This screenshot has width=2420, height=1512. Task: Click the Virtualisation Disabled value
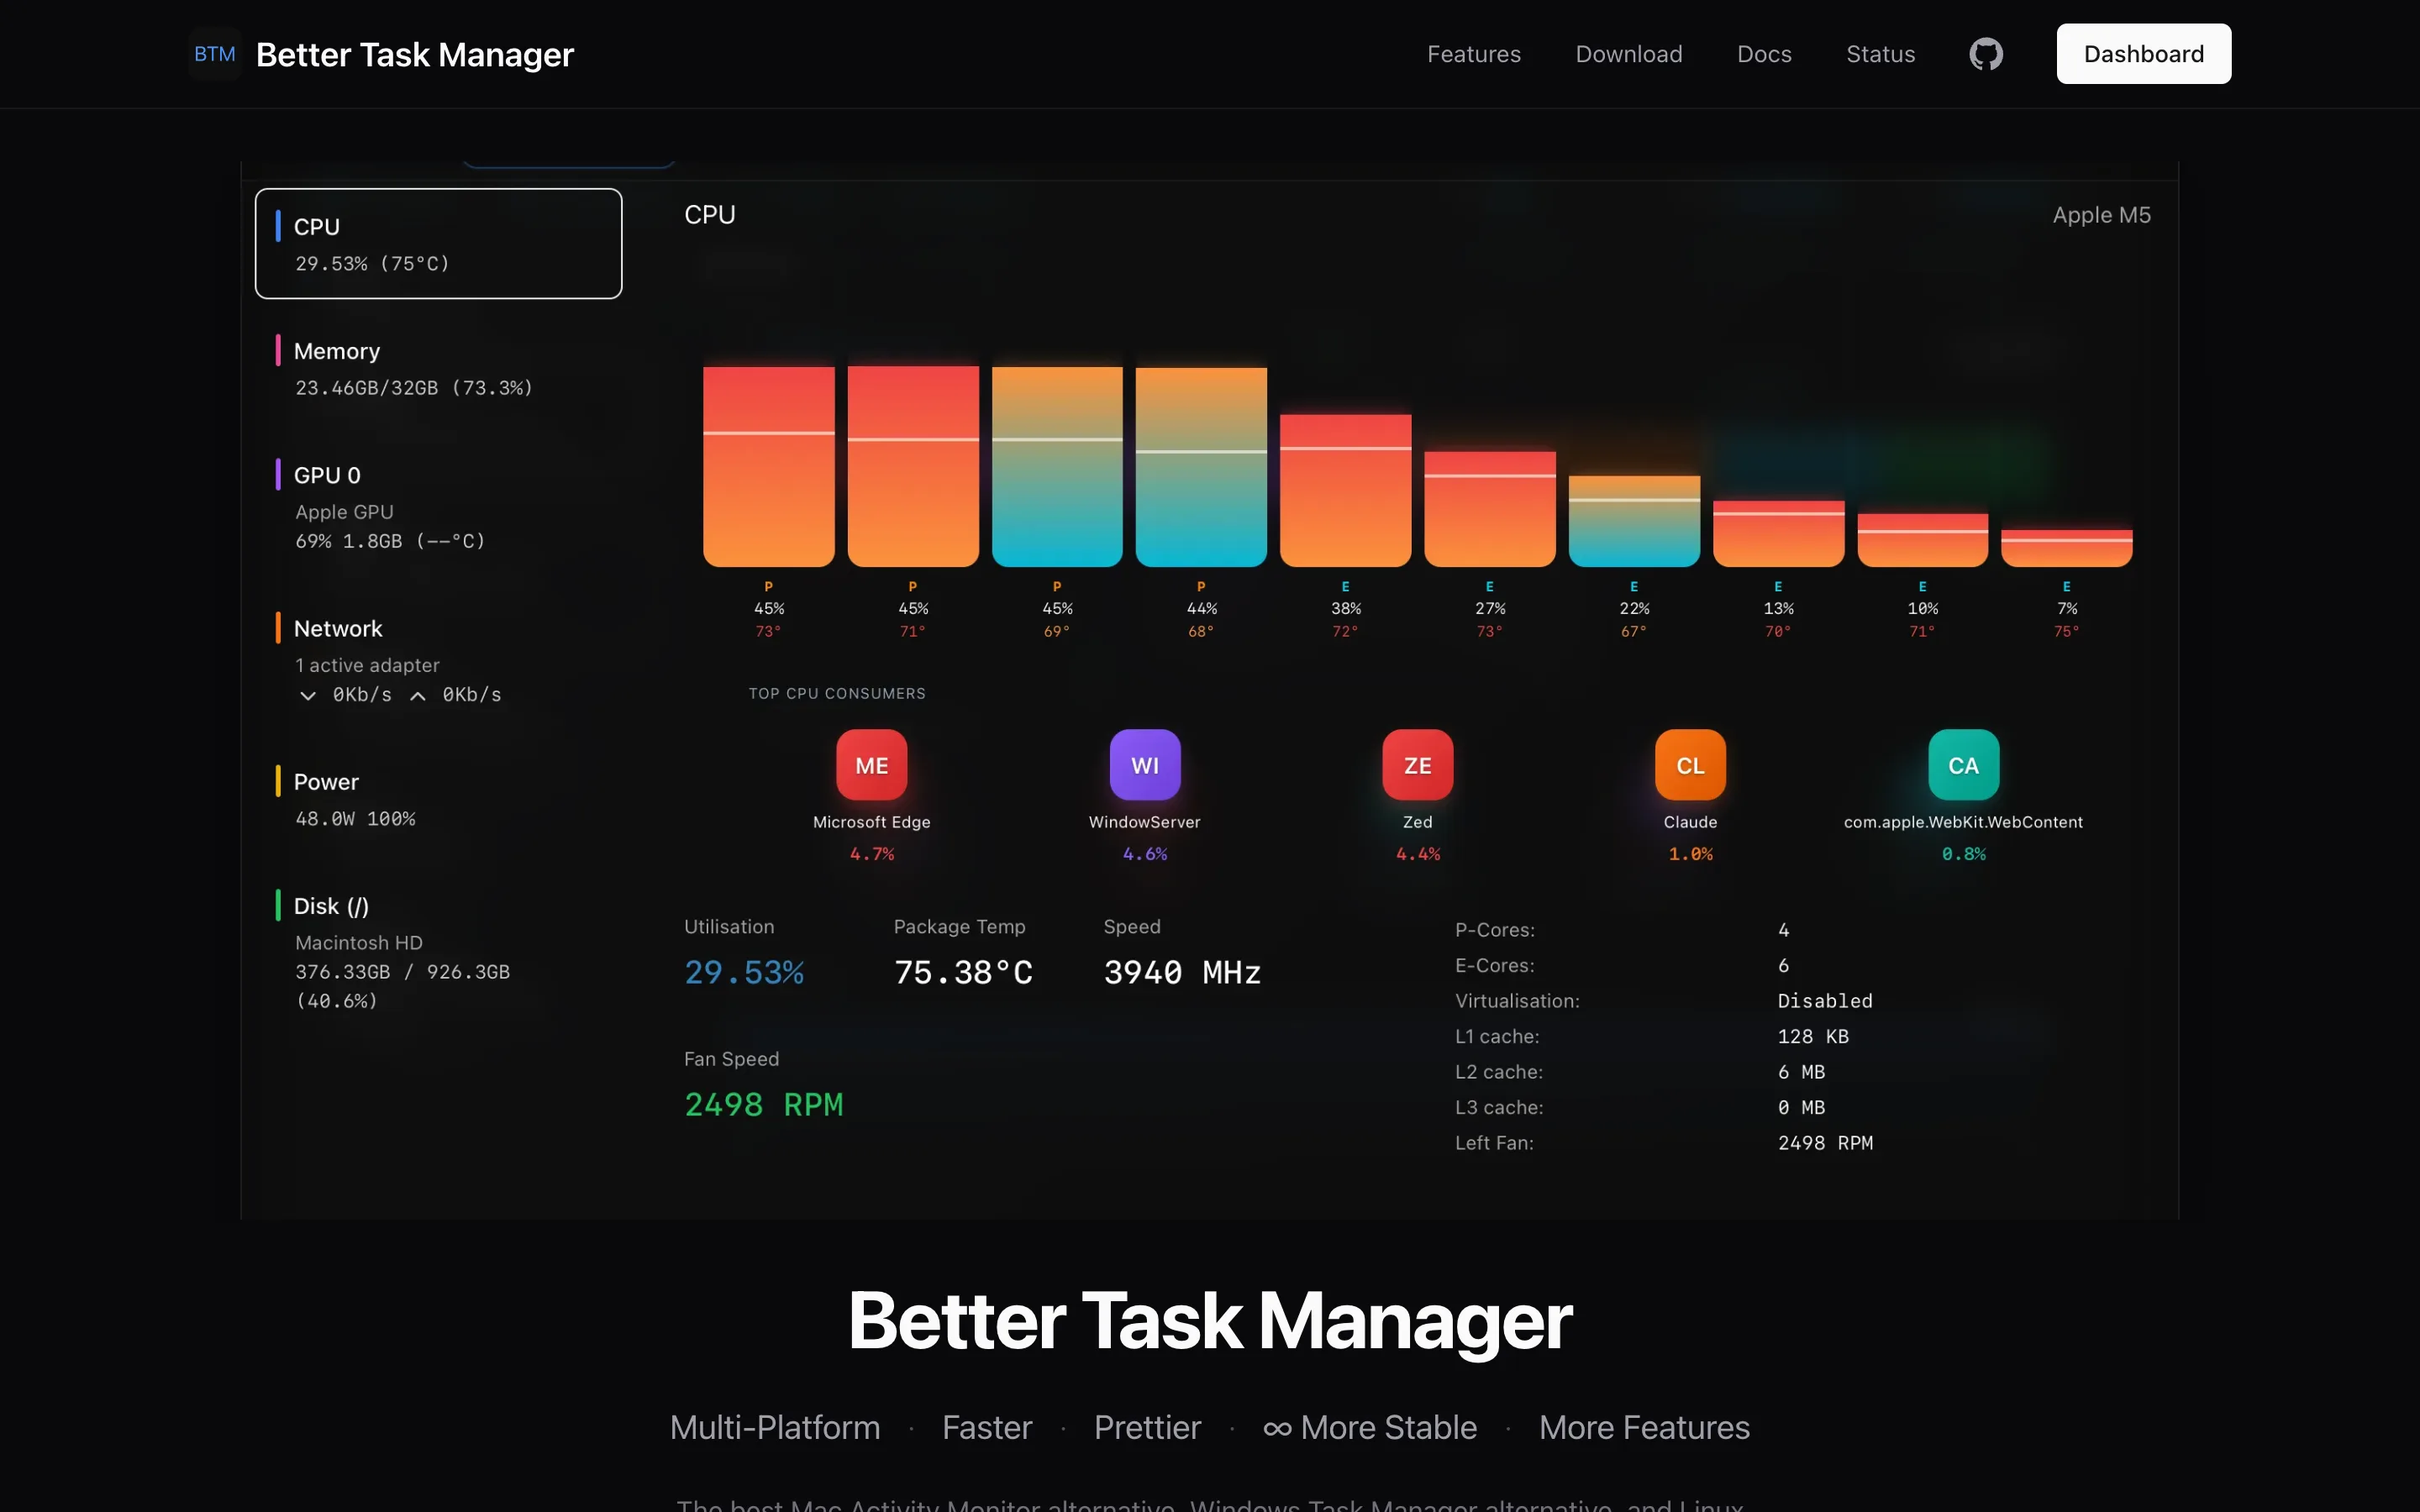pyautogui.click(x=1825, y=1001)
